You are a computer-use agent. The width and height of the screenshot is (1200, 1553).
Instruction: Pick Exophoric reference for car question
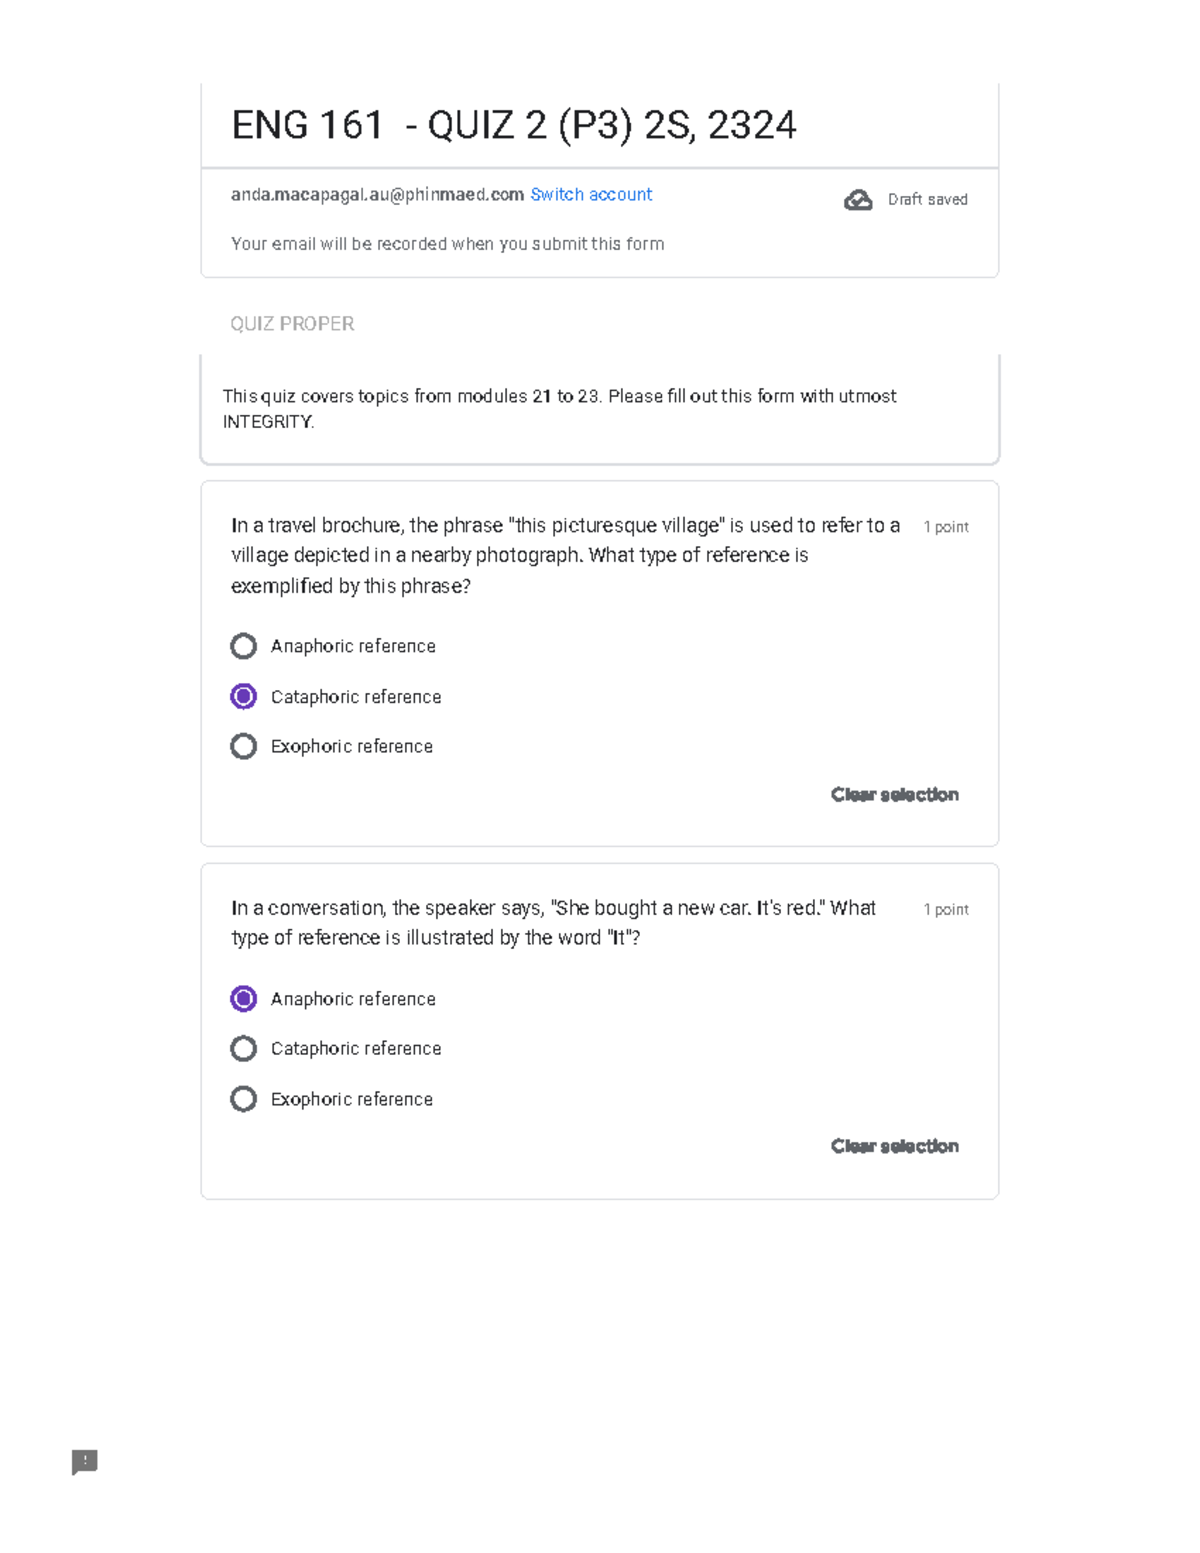pyautogui.click(x=243, y=1099)
